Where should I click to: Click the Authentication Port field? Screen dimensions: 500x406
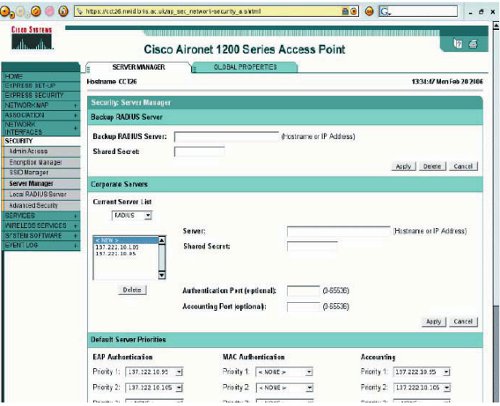point(303,291)
